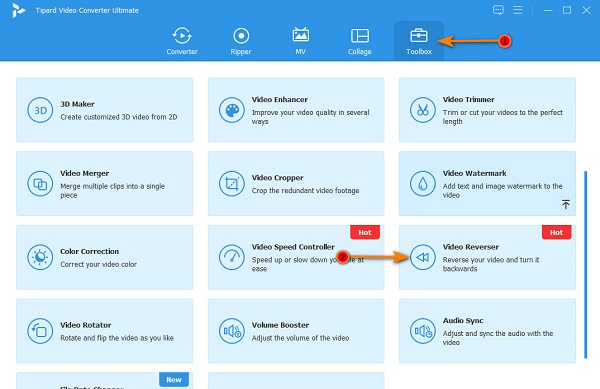Open the MV tab

click(300, 41)
